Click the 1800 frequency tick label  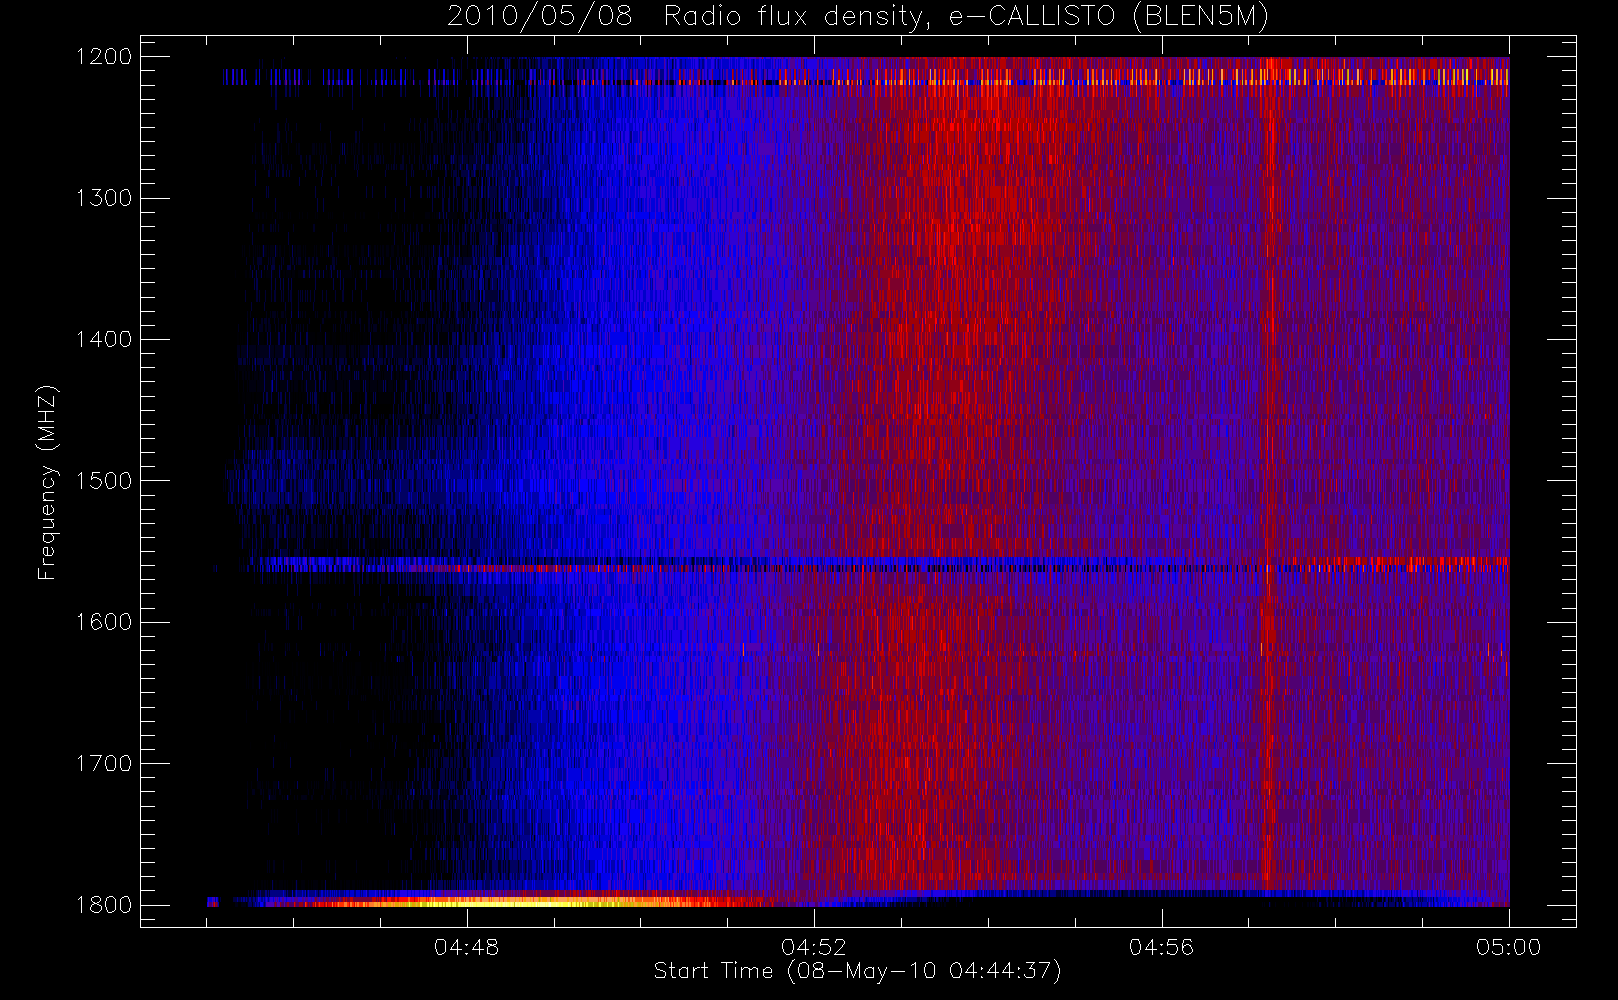(x=104, y=905)
